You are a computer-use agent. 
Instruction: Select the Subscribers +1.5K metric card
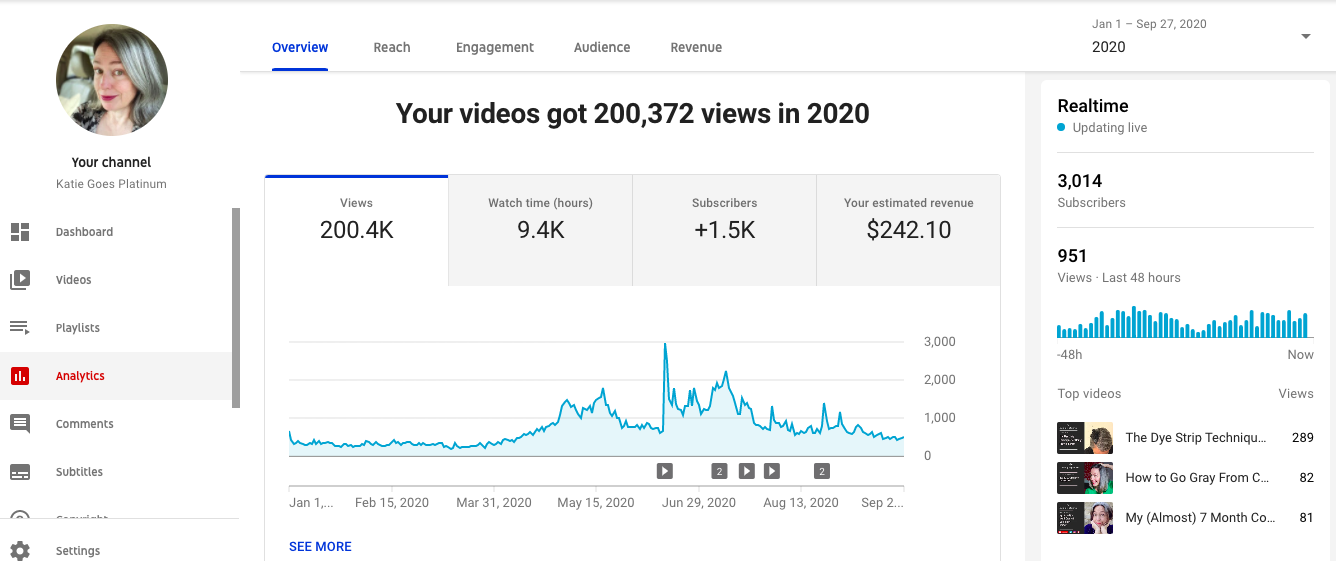(x=724, y=230)
